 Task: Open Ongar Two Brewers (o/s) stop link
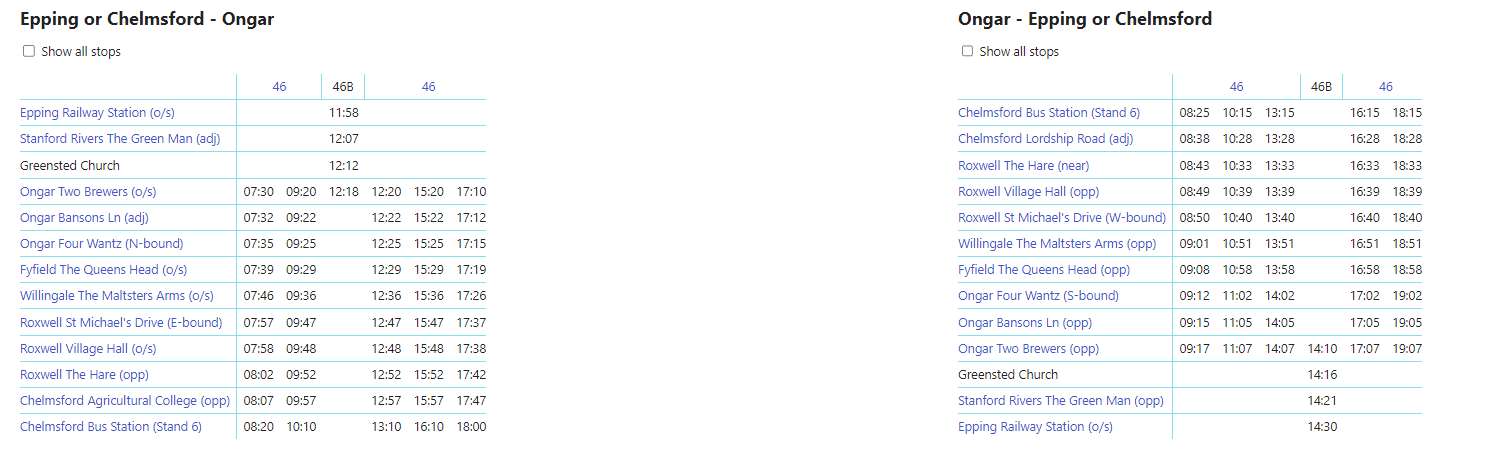(x=88, y=191)
